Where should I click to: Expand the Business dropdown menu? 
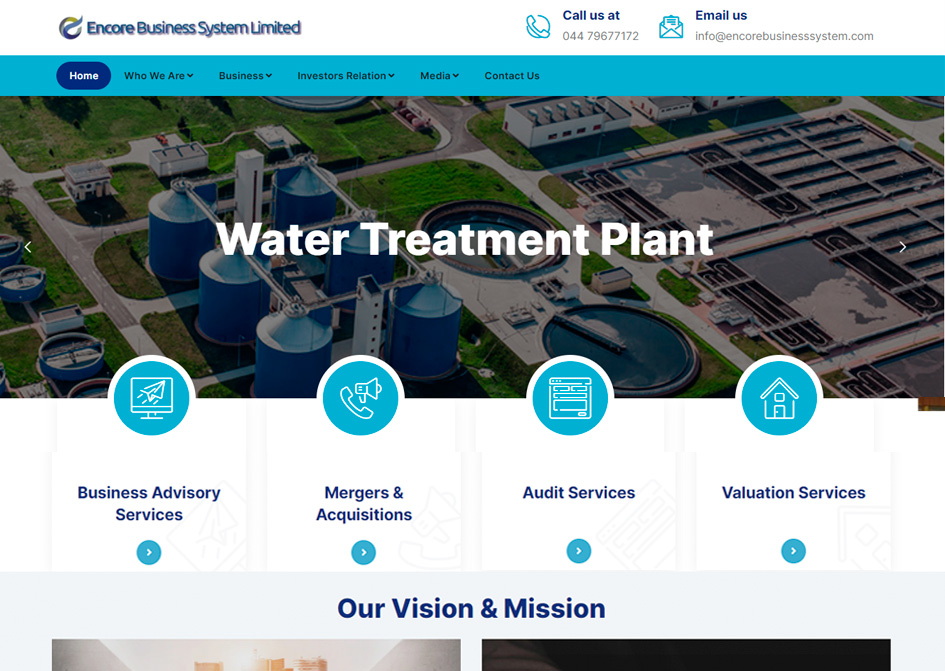click(x=245, y=76)
